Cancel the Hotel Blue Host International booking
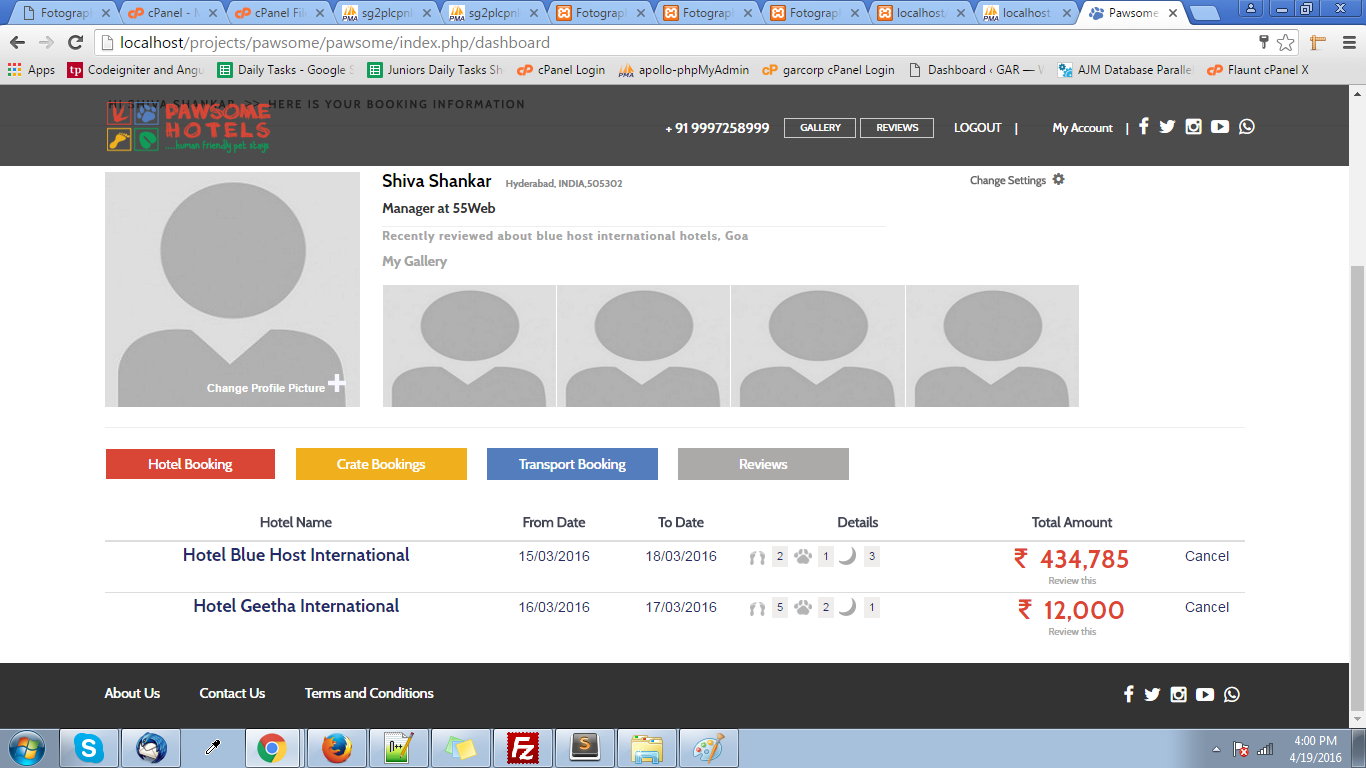Image resolution: width=1366 pixels, height=768 pixels. click(1206, 556)
